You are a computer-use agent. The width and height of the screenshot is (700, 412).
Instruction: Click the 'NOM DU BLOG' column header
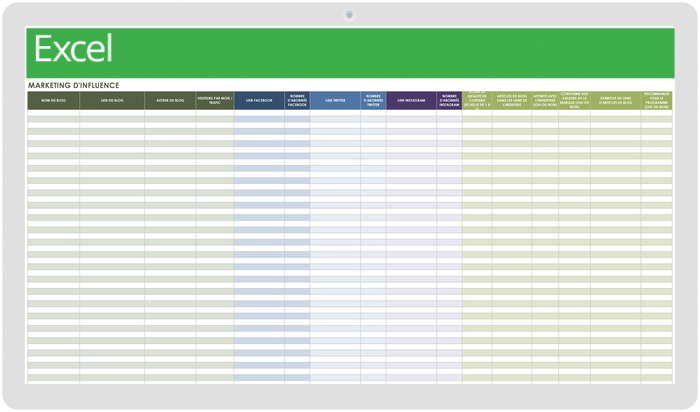click(54, 100)
